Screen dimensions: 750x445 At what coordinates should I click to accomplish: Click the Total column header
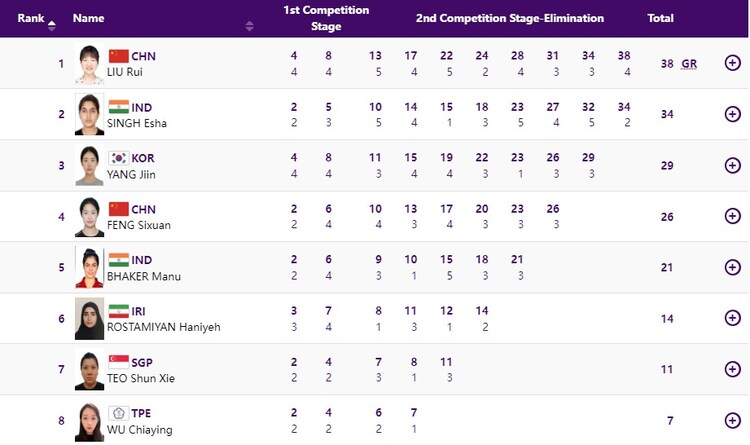pos(660,18)
